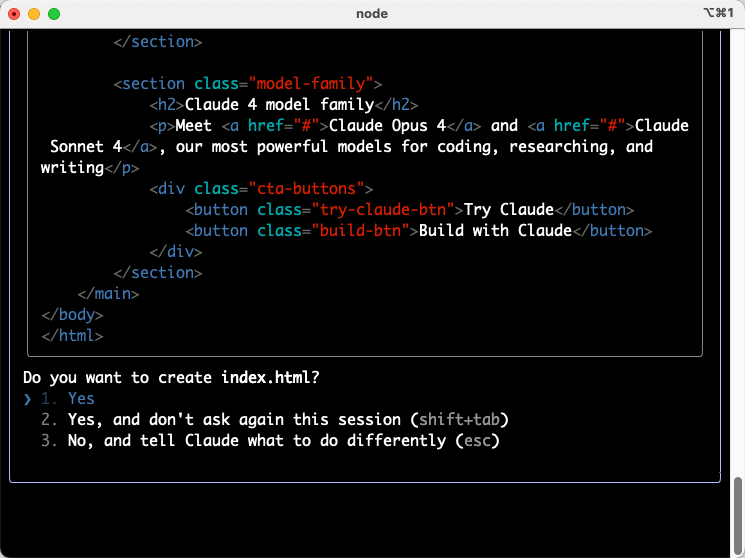745x558 pixels.
Task: Click the selection arrow beside Yes
Action: point(28,399)
